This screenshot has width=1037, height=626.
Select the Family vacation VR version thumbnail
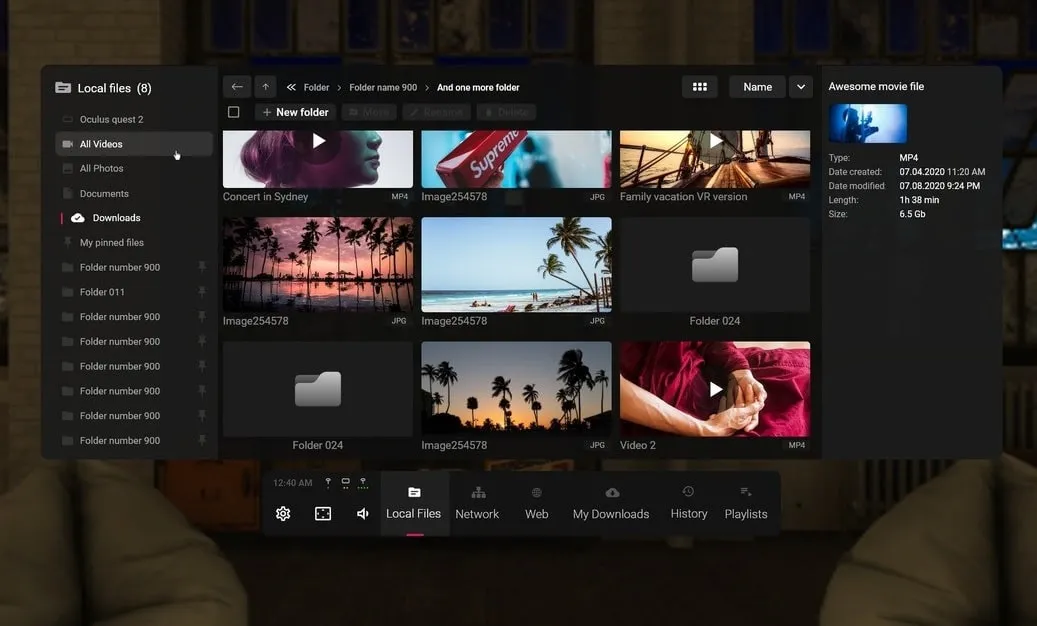pyautogui.click(x=715, y=160)
